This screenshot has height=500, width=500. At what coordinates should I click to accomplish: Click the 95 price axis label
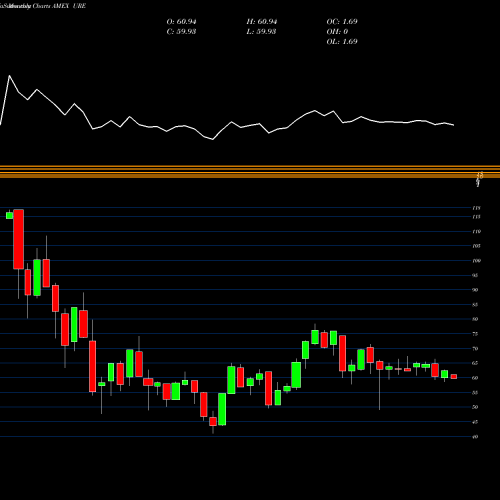coord(475,275)
